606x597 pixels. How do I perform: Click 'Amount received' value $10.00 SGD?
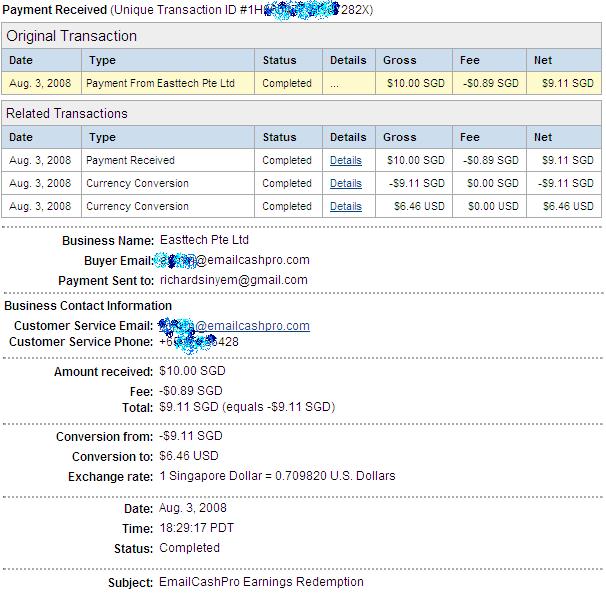(x=192, y=371)
